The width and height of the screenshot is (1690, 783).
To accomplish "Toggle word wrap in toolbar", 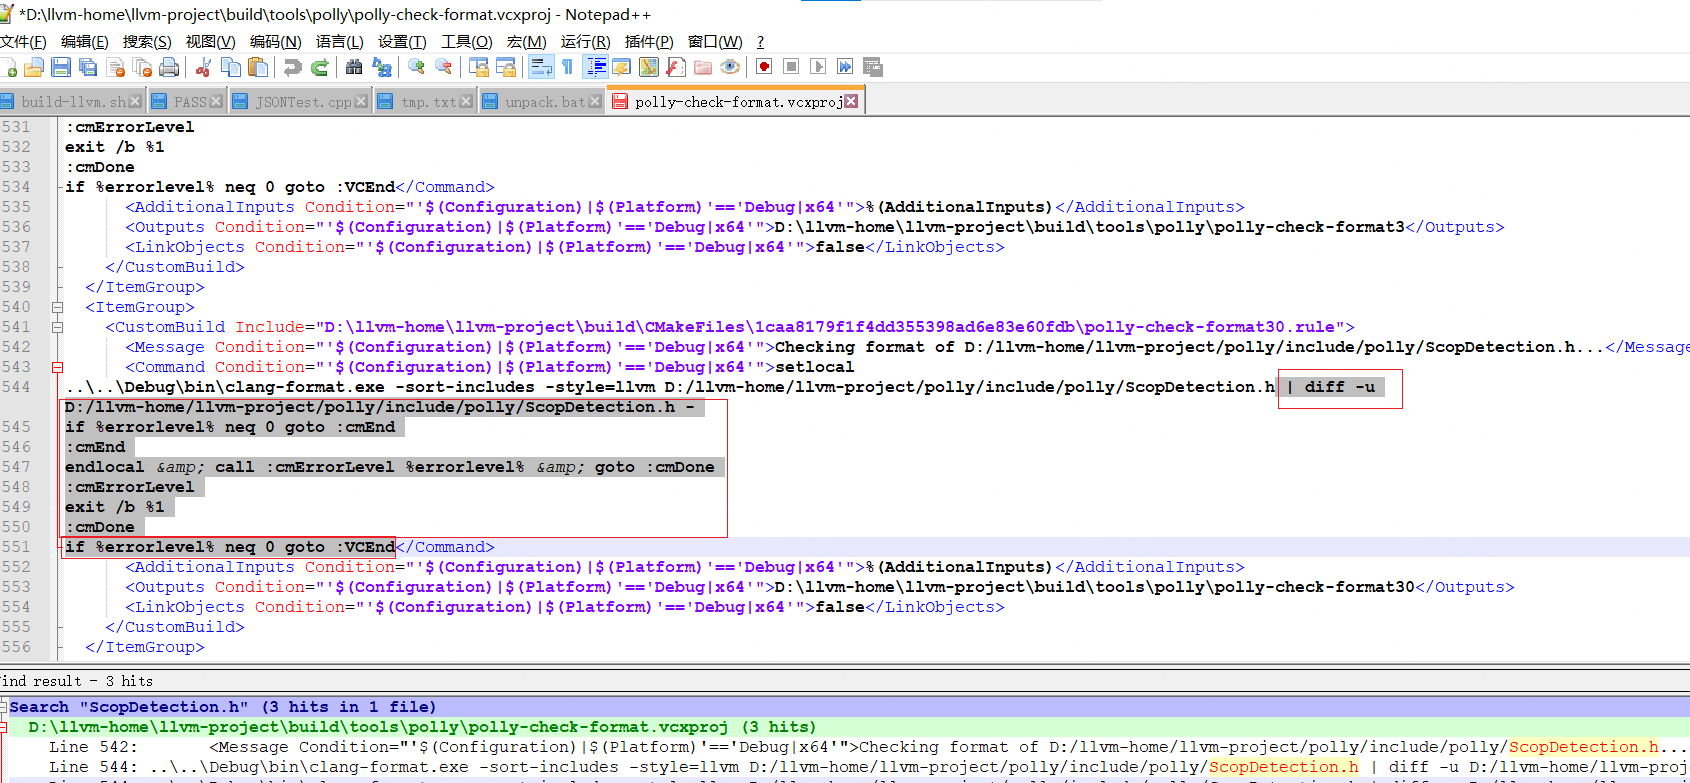I will point(541,67).
